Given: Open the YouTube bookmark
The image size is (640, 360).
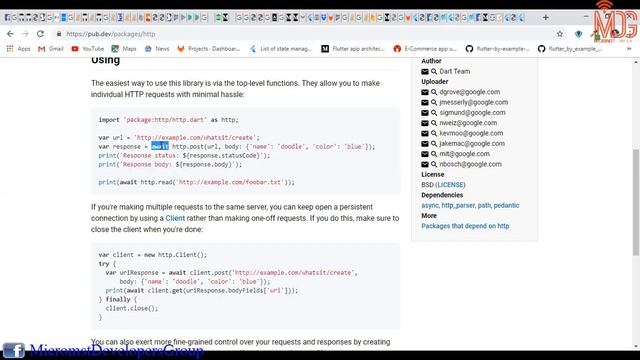Looking at the screenshot, I should click(87, 49).
